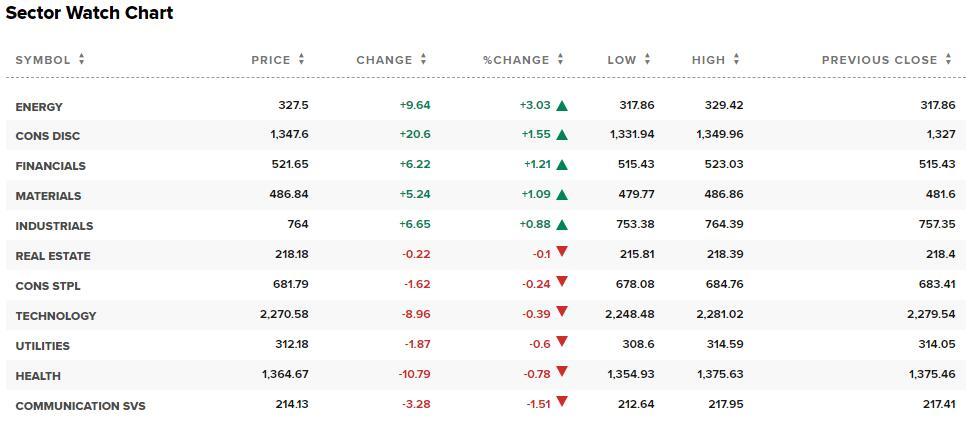Open the COMMUNICATION SVS sector symbol
Image resolution: width=970 pixels, height=427 pixels.
[x=80, y=406]
